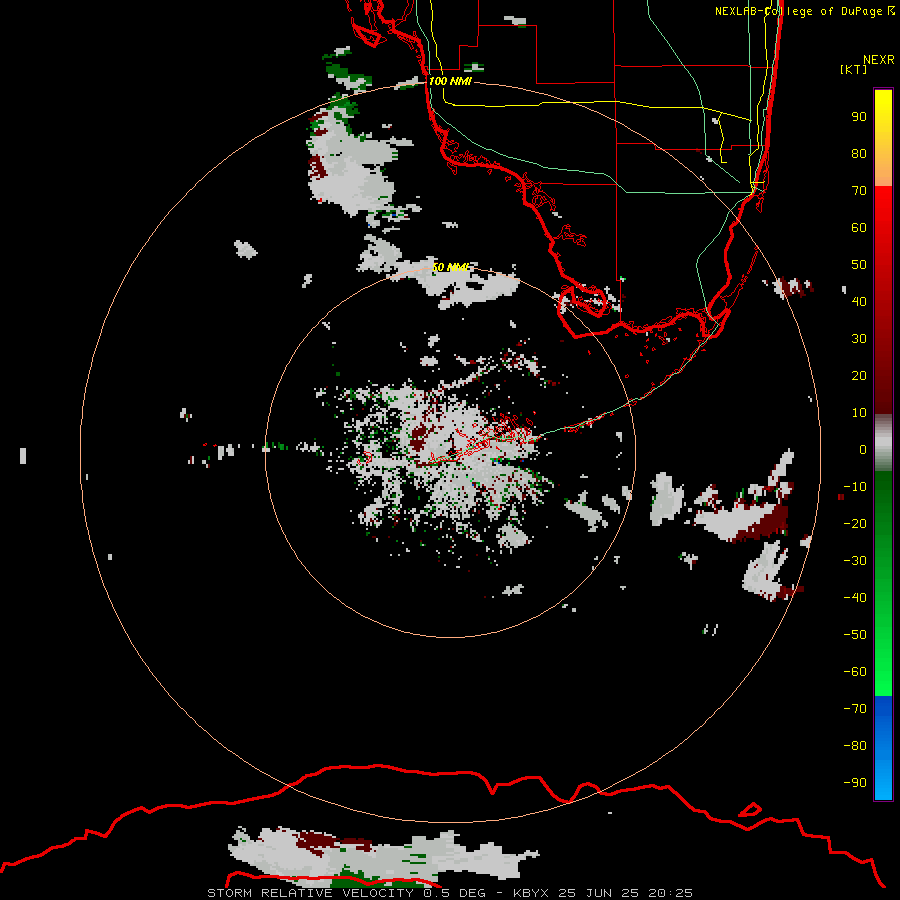Screen dimensions: 900x900
Task: Click the "20" value on the velocity scale
Action: click(859, 376)
